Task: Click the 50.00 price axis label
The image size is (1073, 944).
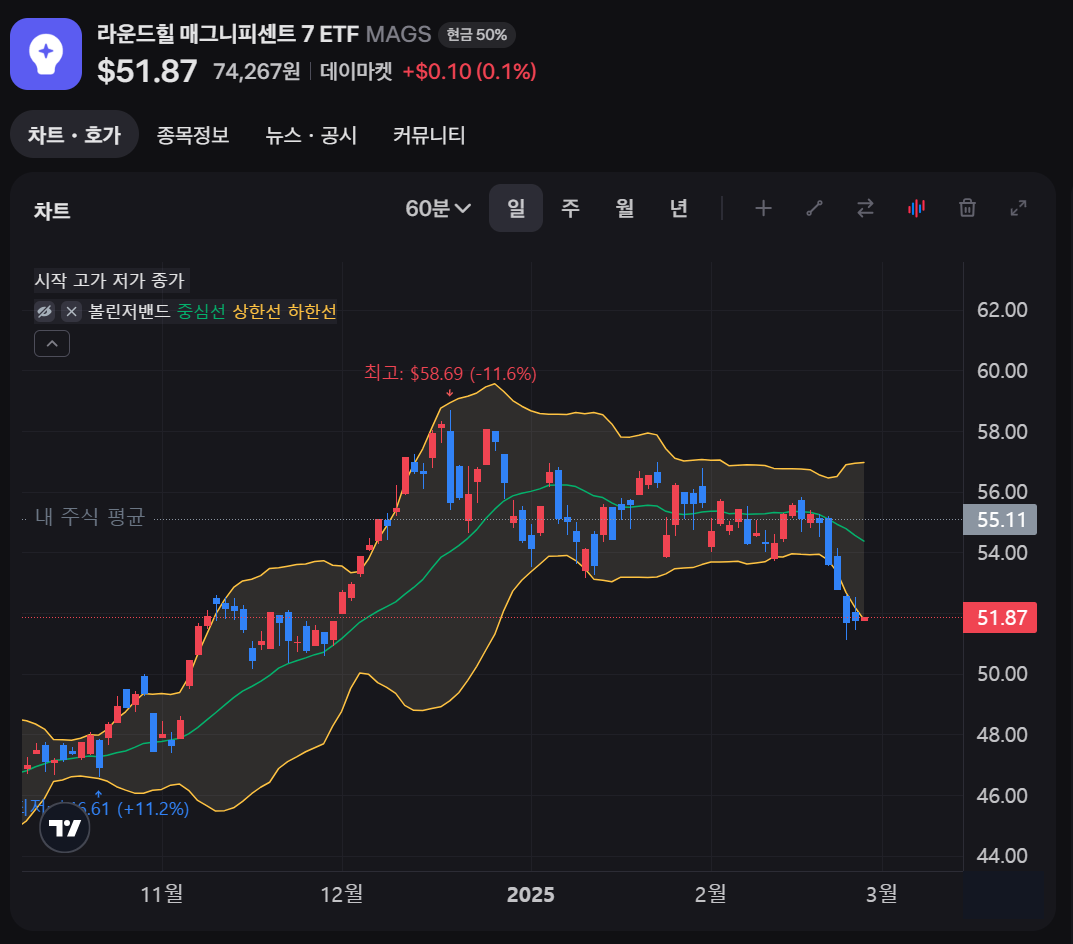Action: pos(1003,674)
